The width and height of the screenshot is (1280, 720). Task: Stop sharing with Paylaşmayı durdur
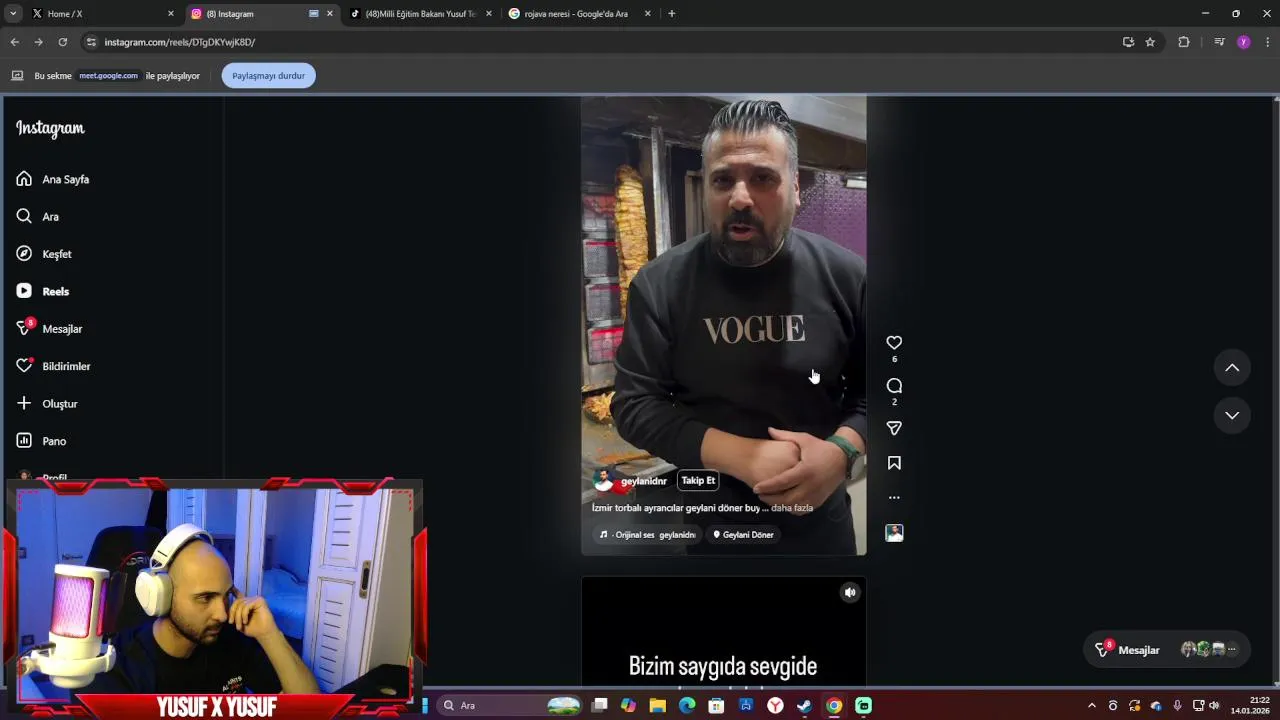[x=268, y=76]
